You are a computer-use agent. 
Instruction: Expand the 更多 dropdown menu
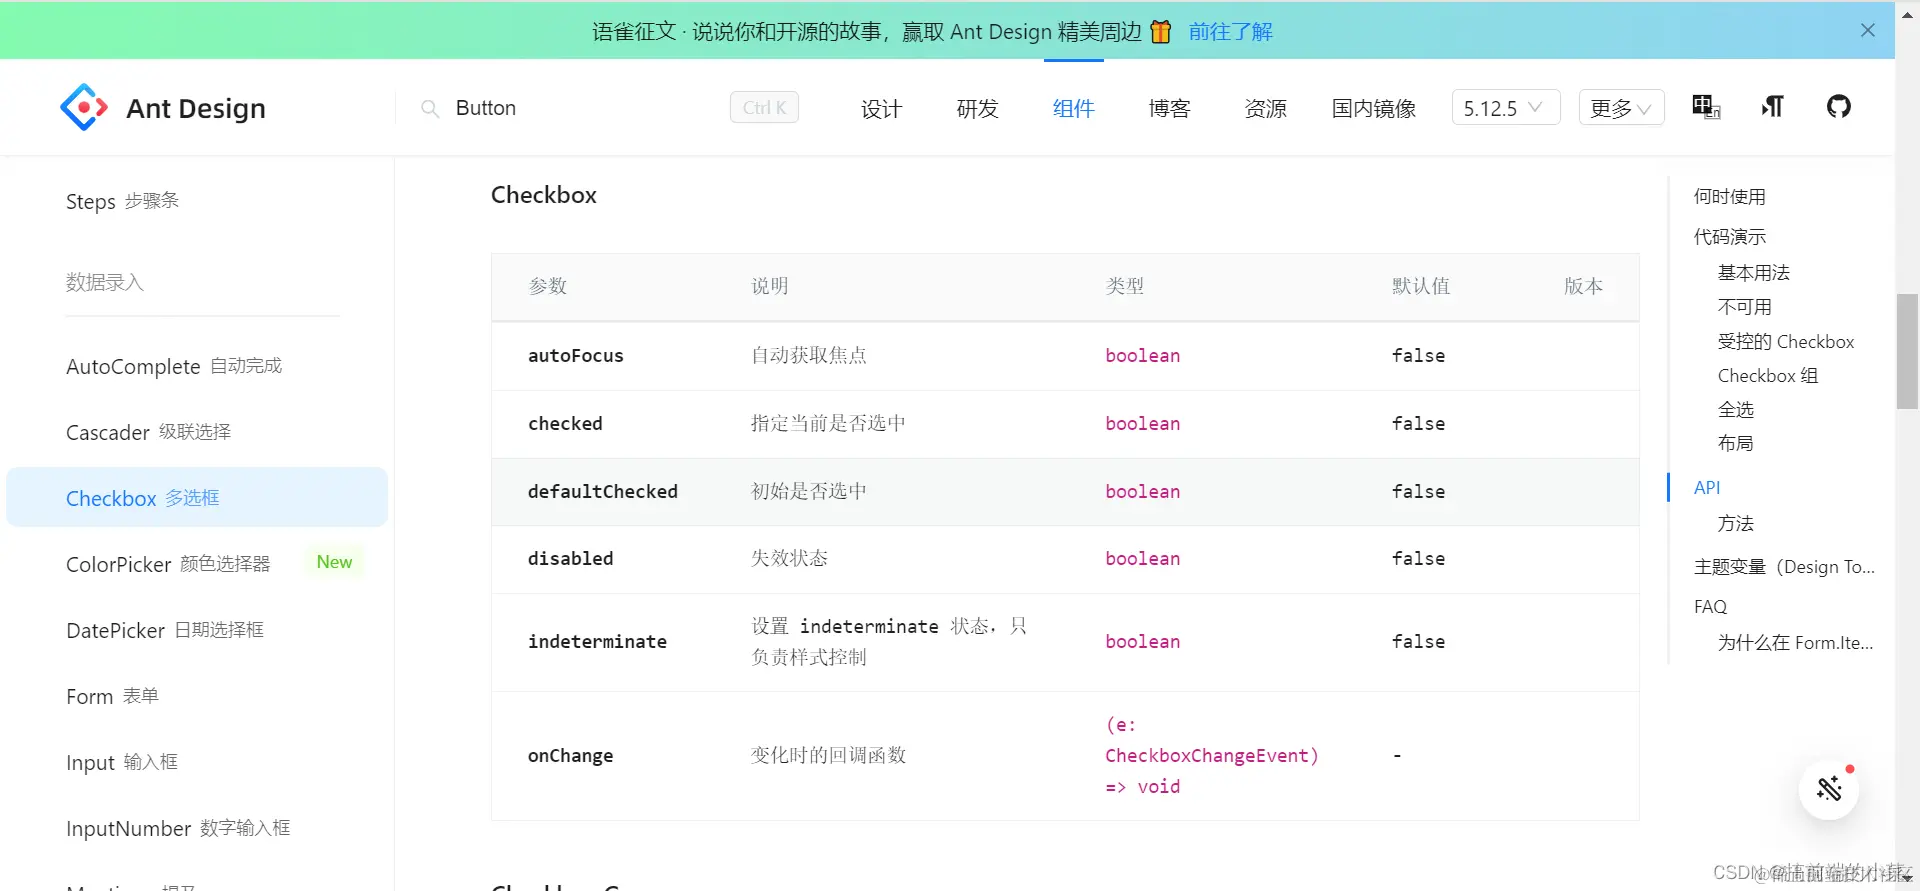1621,108
